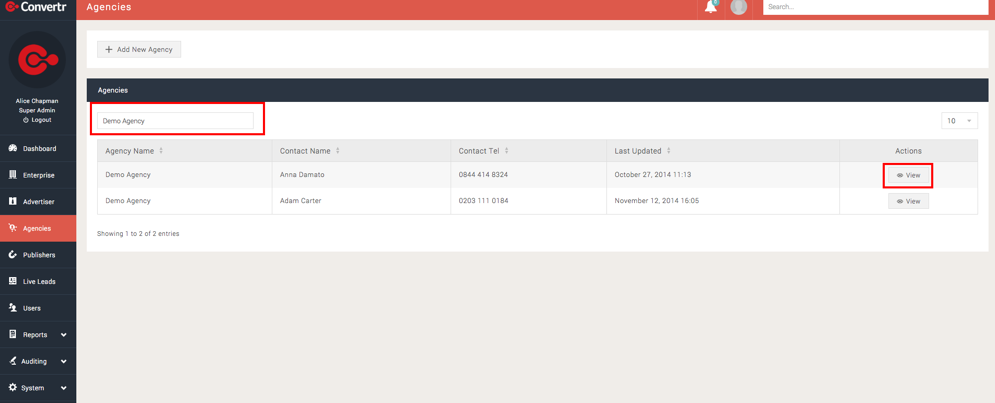This screenshot has width=995, height=403.
Task: Navigate to Live Leads
Action: pos(38,281)
